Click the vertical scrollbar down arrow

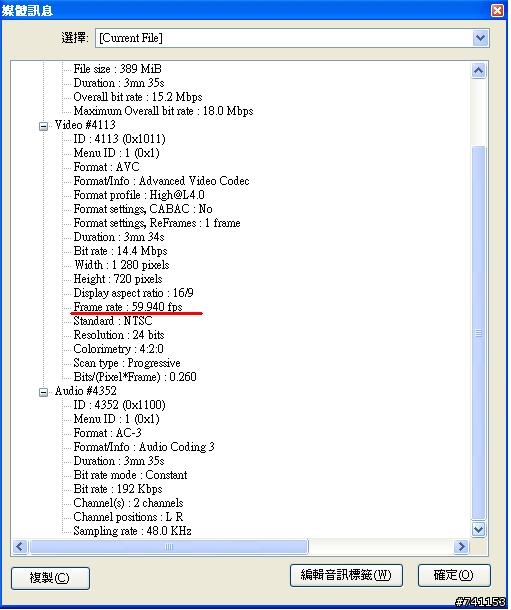click(x=478, y=529)
